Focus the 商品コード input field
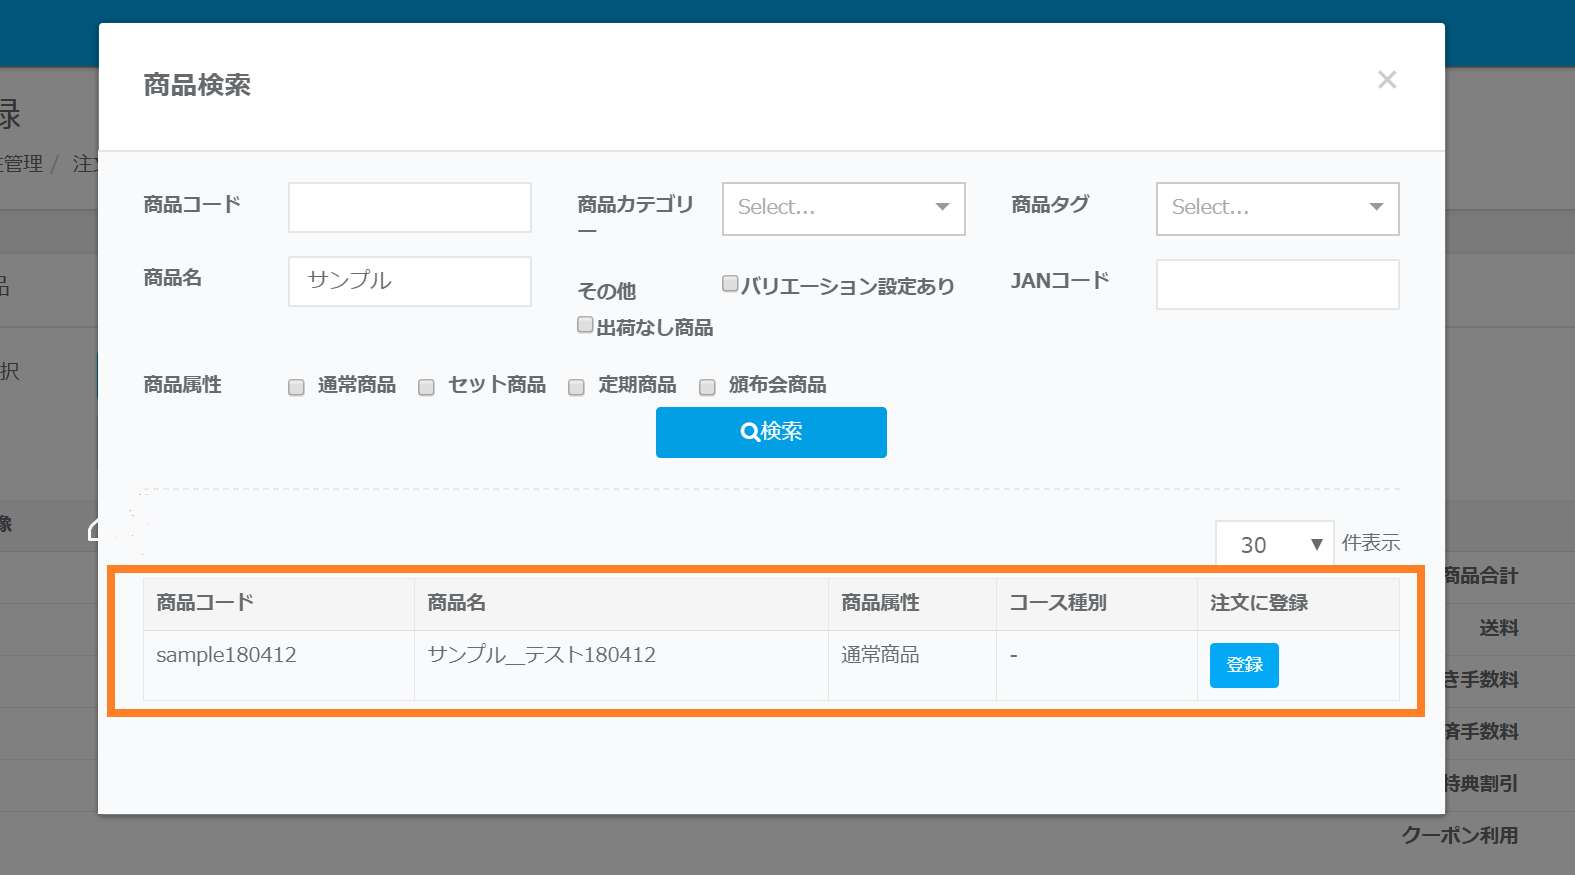 pyautogui.click(x=410, y=207)
